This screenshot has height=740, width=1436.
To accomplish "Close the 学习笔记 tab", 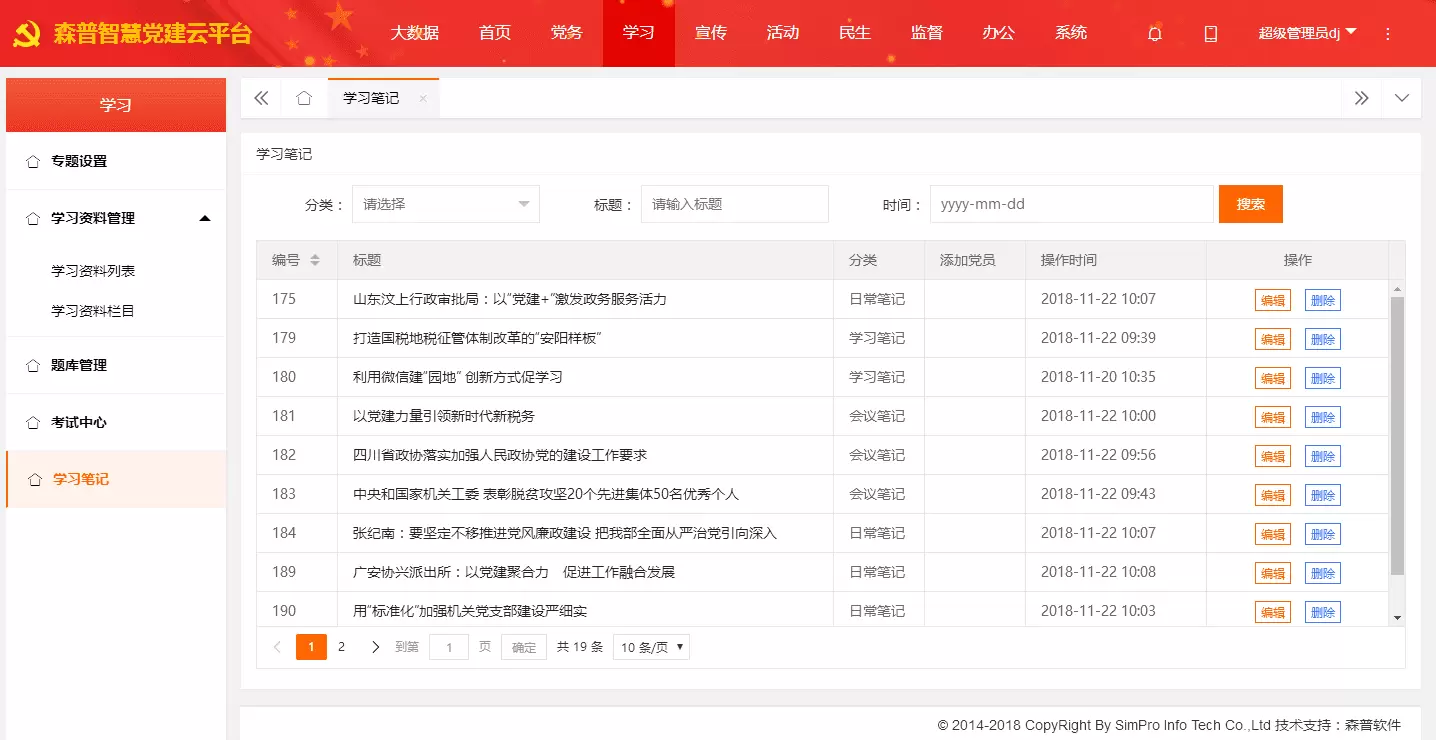I will click(x=423, y=98).
